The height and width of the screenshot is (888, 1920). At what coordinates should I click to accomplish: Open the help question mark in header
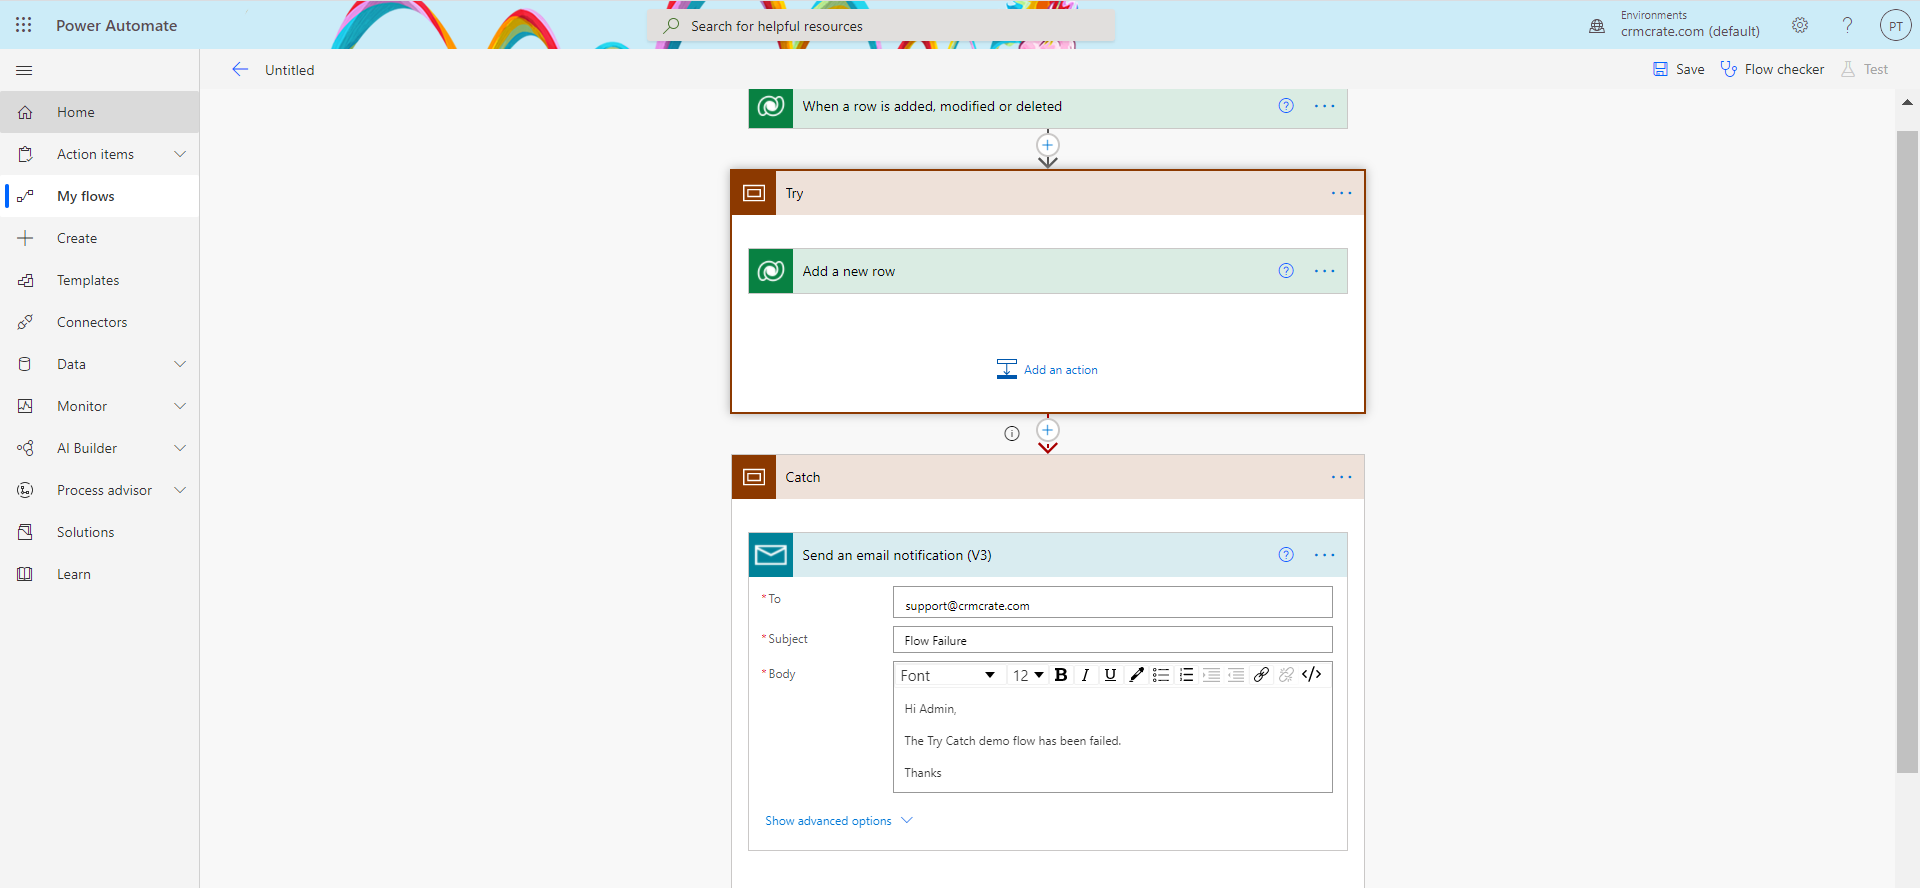[1847, 25]
